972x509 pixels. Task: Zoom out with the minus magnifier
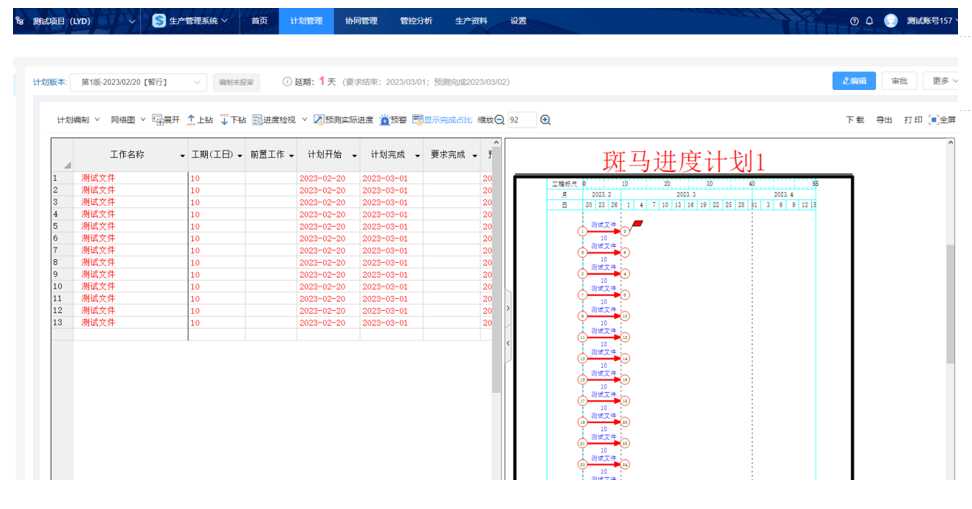[500, 120]
